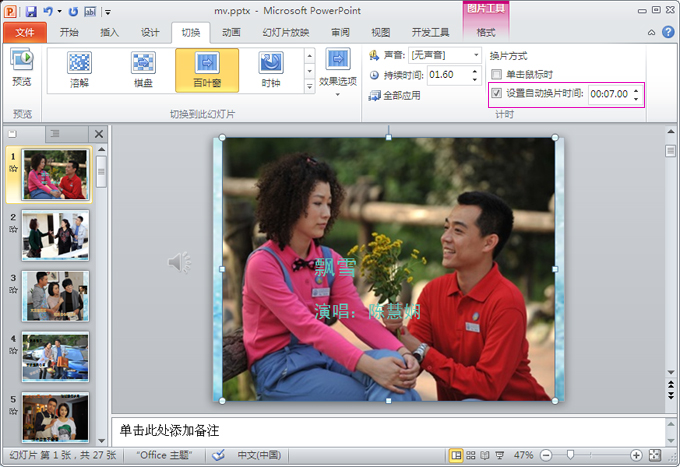The width and height of the screenshot is (680, 467).
Task: Click the audio speaker icon beside slide
Action: (x=179, y=262)
